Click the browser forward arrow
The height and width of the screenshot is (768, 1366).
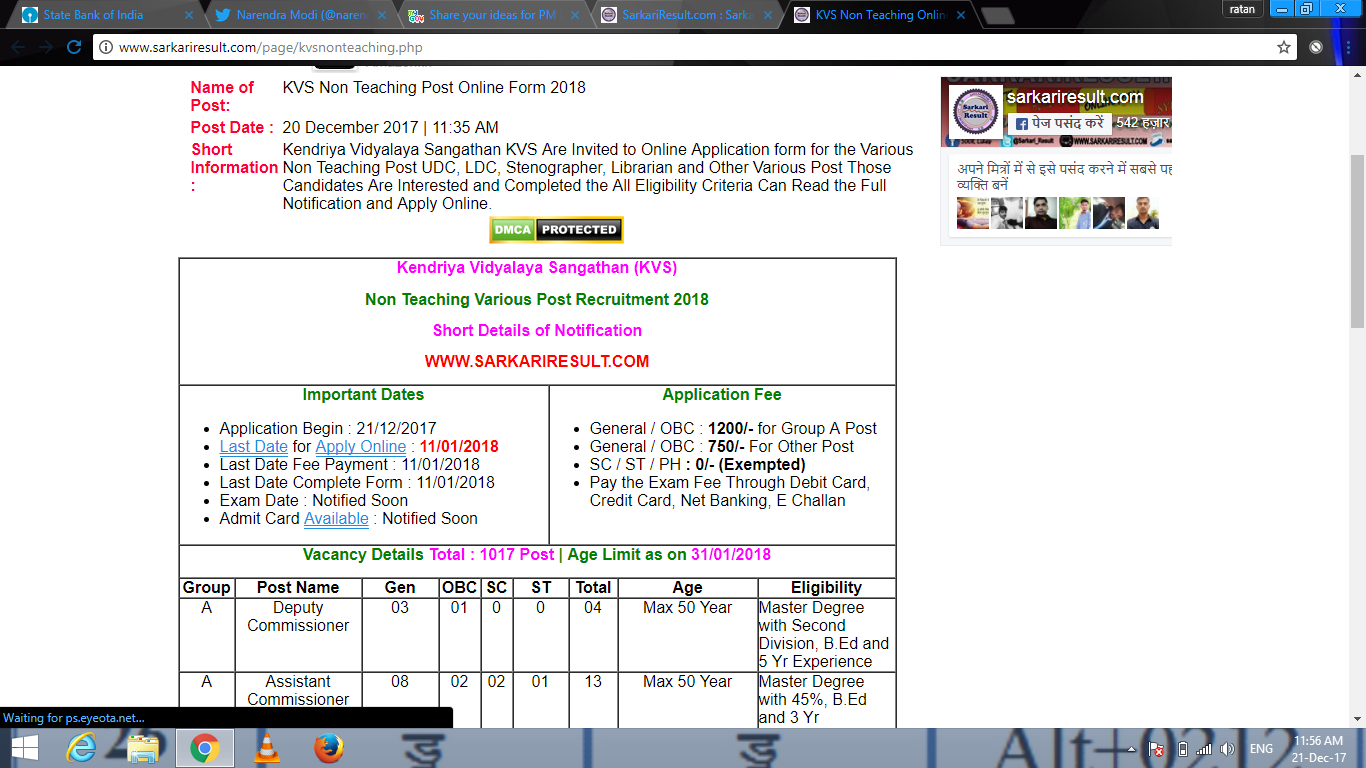click(46, 47)
